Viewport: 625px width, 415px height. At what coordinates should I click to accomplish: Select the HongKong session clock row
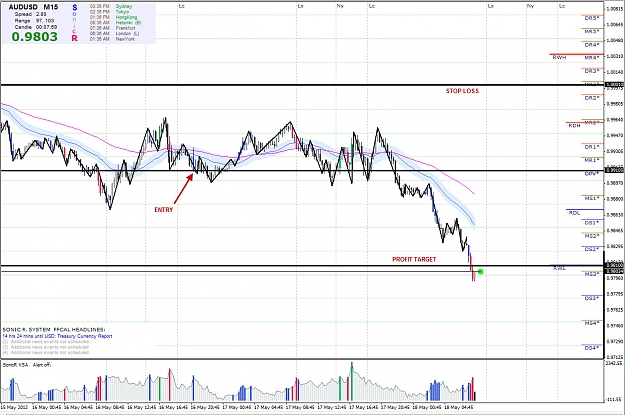coord(114,17)
